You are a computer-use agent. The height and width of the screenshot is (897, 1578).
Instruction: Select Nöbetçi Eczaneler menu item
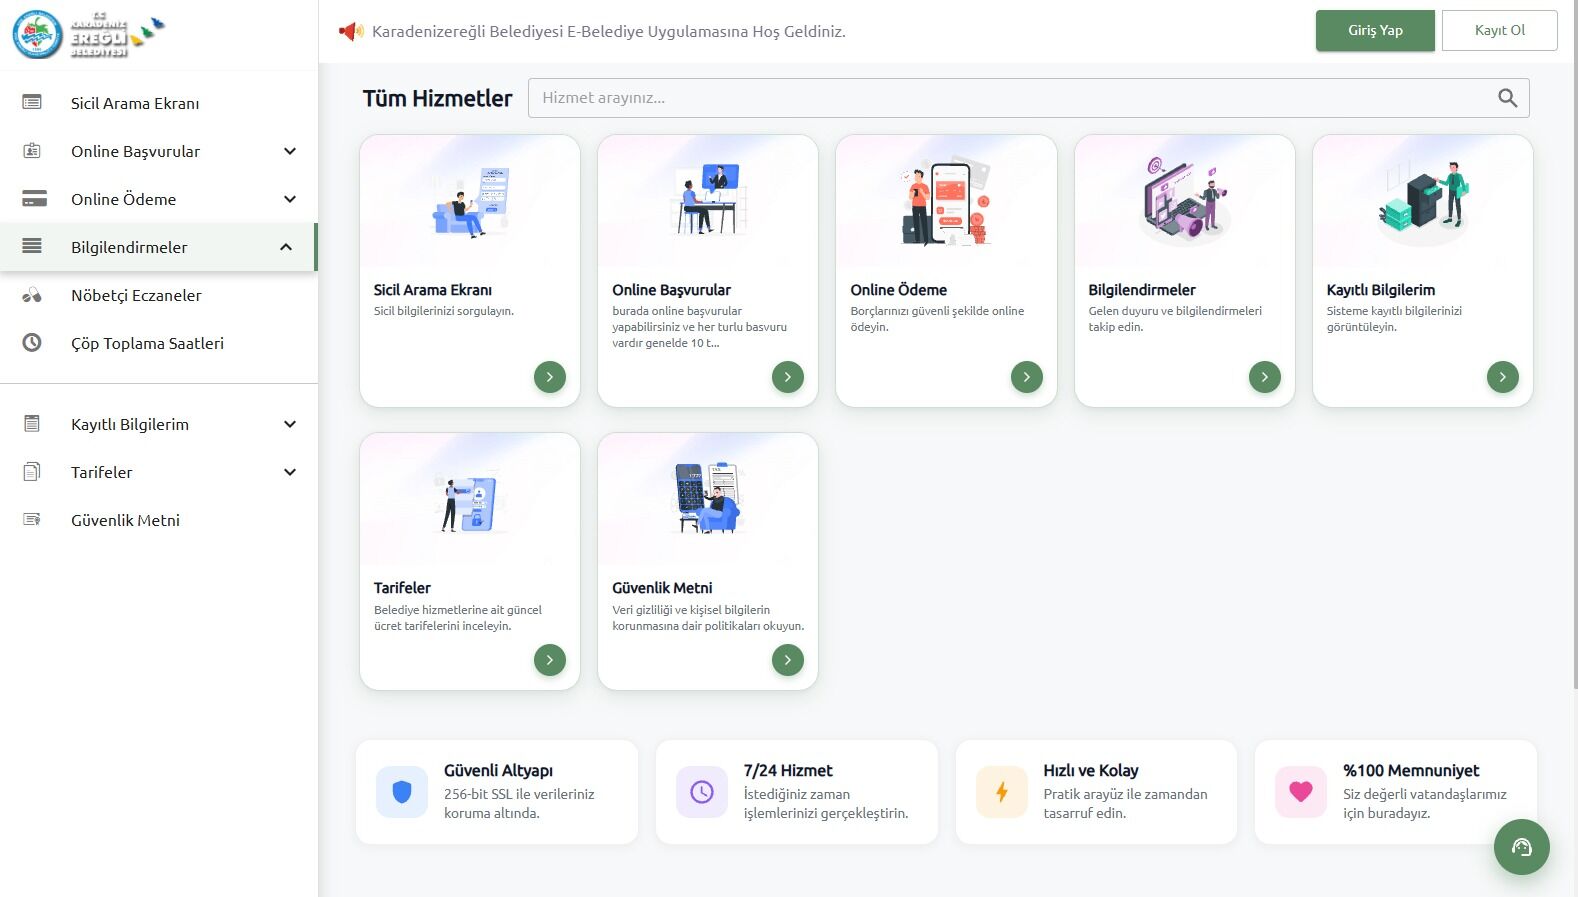159,295
